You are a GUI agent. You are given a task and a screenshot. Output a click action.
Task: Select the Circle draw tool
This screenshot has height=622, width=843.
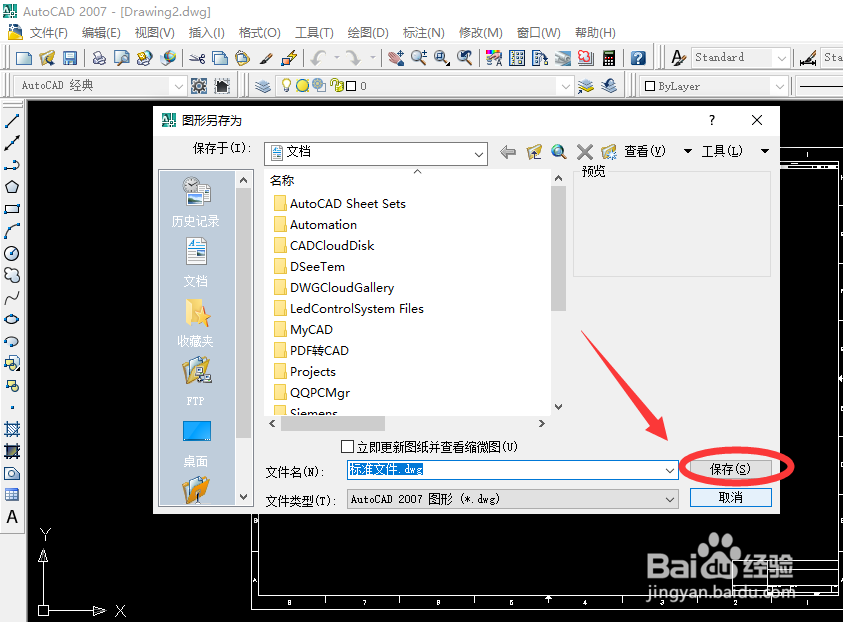pos(12,253)
